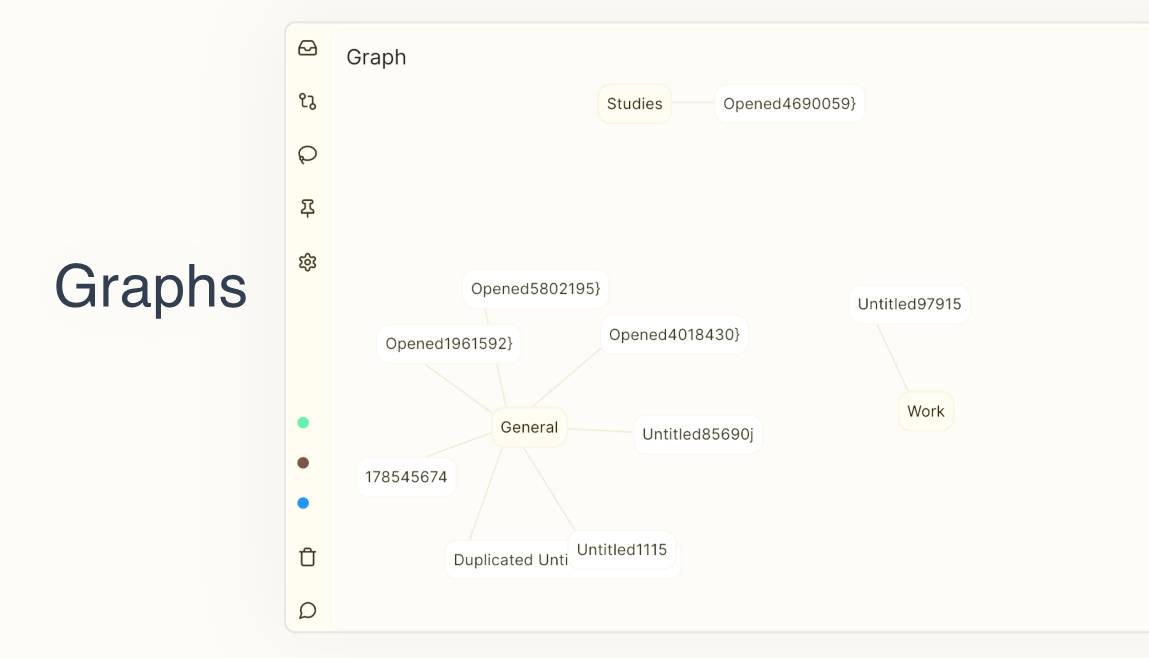The image size is (1149, 658).
Task: Open the 178545674 node
Action: (406, 477)
